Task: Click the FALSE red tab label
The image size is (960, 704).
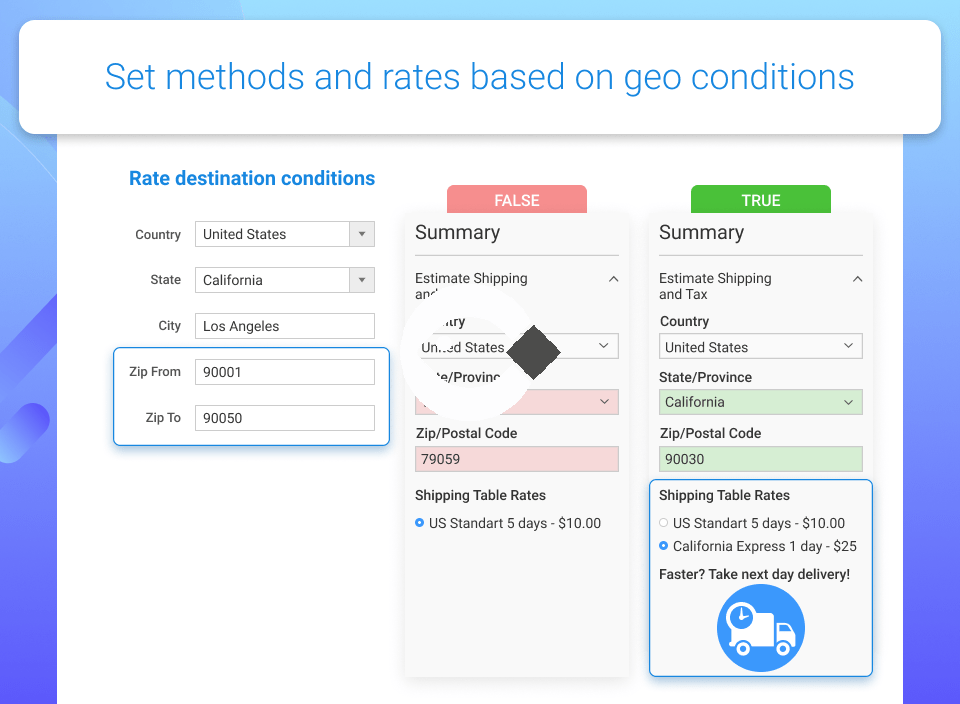Action: coord(517,200)
